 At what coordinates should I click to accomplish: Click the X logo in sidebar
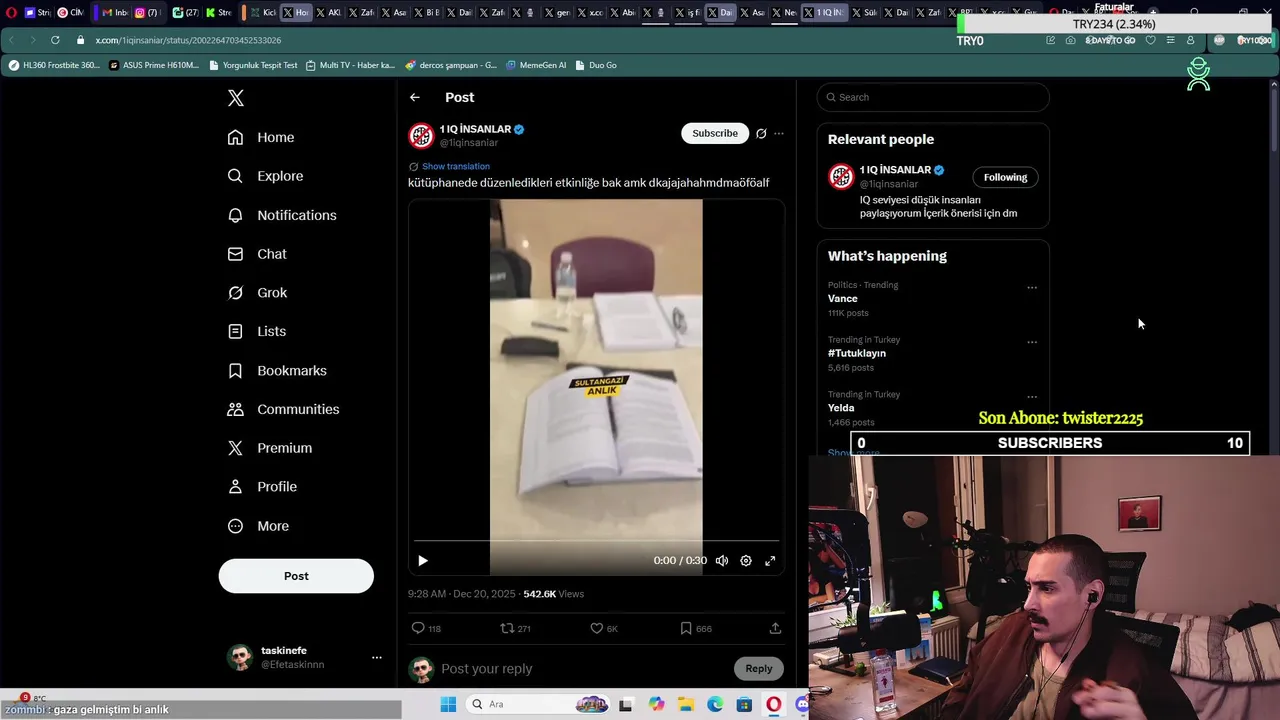[236, 98]
